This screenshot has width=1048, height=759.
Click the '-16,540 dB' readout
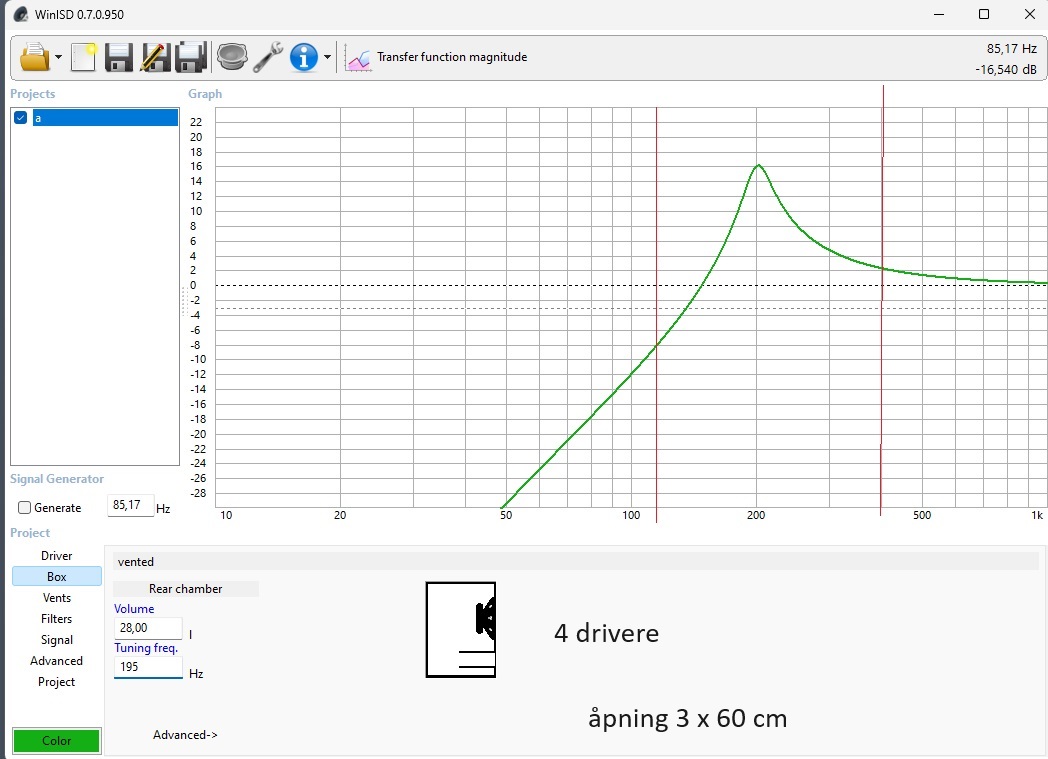(1005, 69)
